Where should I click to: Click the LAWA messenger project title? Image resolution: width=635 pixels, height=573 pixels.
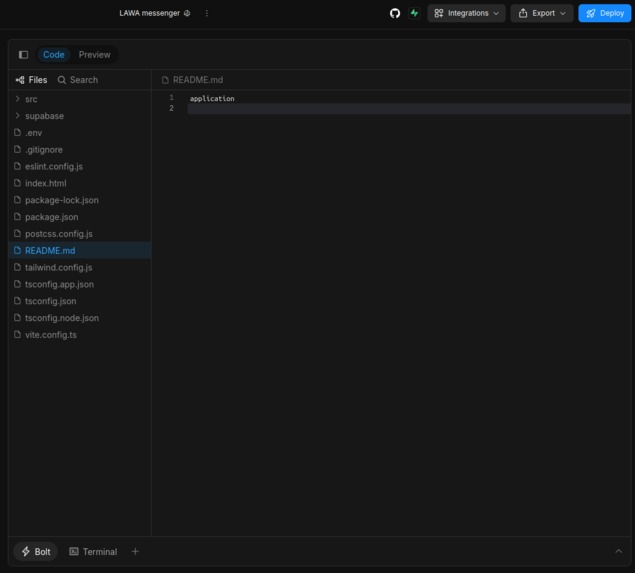[x=149, y=13]
